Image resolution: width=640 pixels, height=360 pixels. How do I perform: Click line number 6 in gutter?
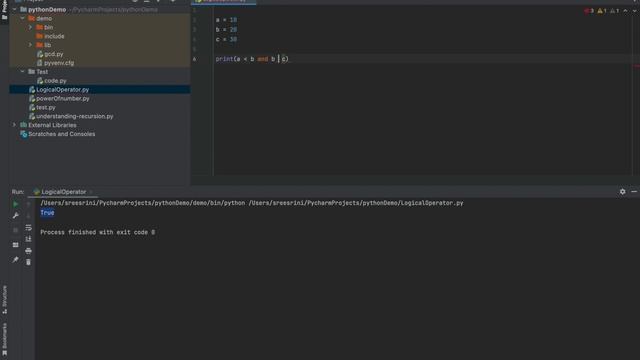(194, 59)
